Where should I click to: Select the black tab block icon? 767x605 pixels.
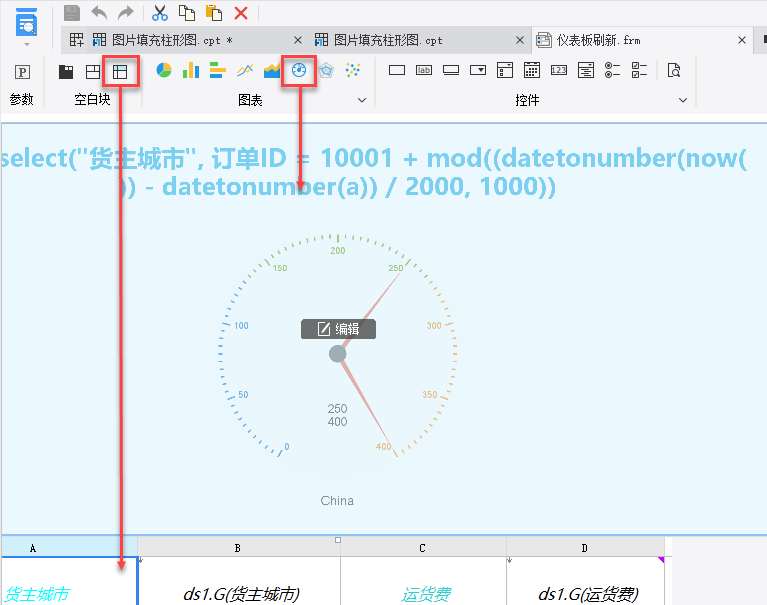tap(66, 72)
